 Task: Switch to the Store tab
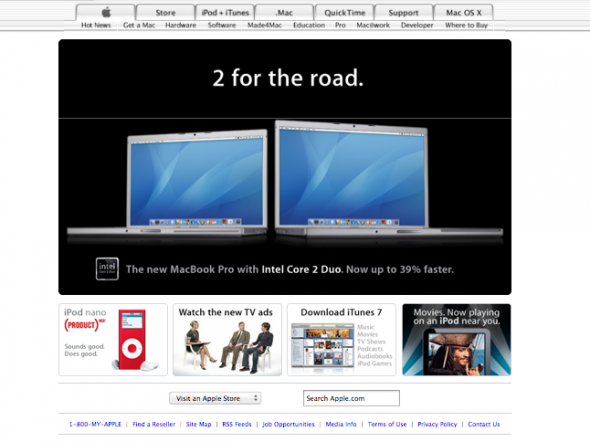point(165,12)
